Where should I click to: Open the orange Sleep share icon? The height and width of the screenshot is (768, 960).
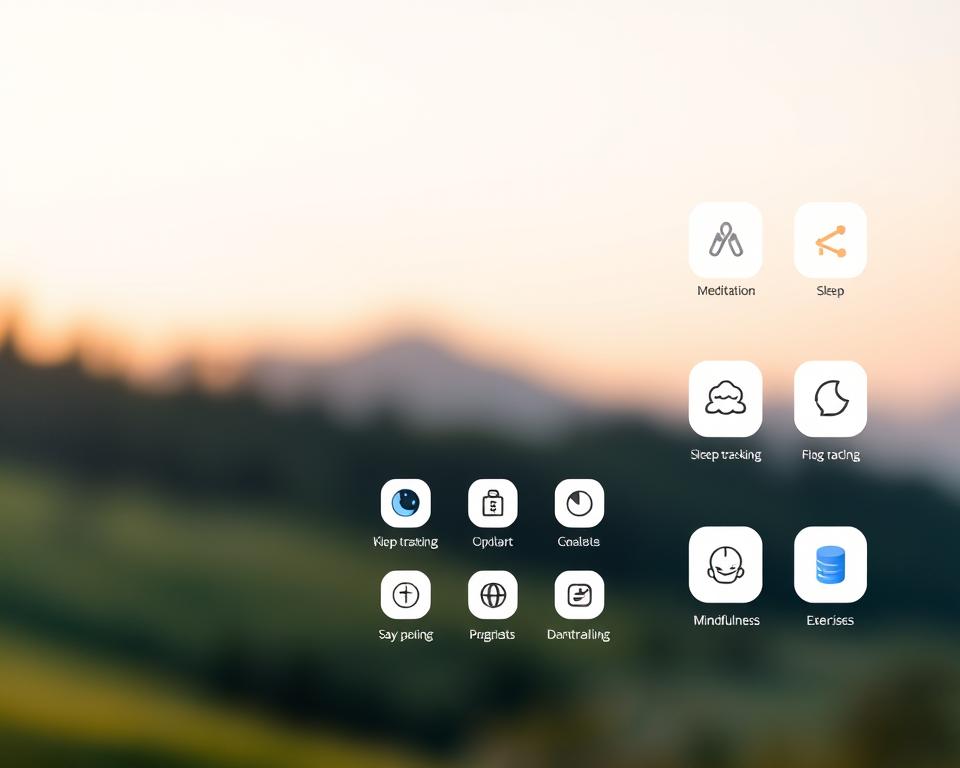tap(830, 240)
